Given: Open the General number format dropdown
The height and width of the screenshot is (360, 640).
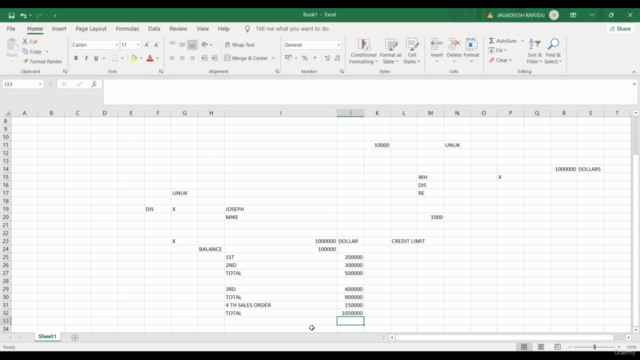Looking at the screenshot, I should click(x=339, y=45).
